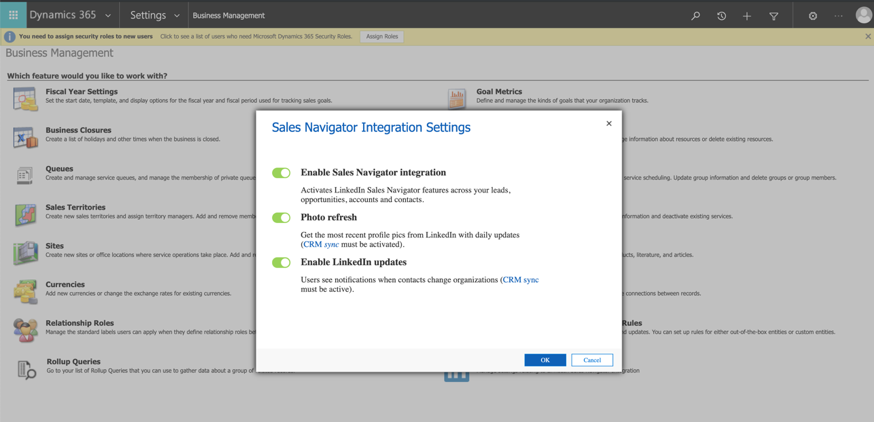Click the Sales Territories map icon
The height and width of the screenshot is (422, 874).
pyautogui.click(x=25, y=215)
